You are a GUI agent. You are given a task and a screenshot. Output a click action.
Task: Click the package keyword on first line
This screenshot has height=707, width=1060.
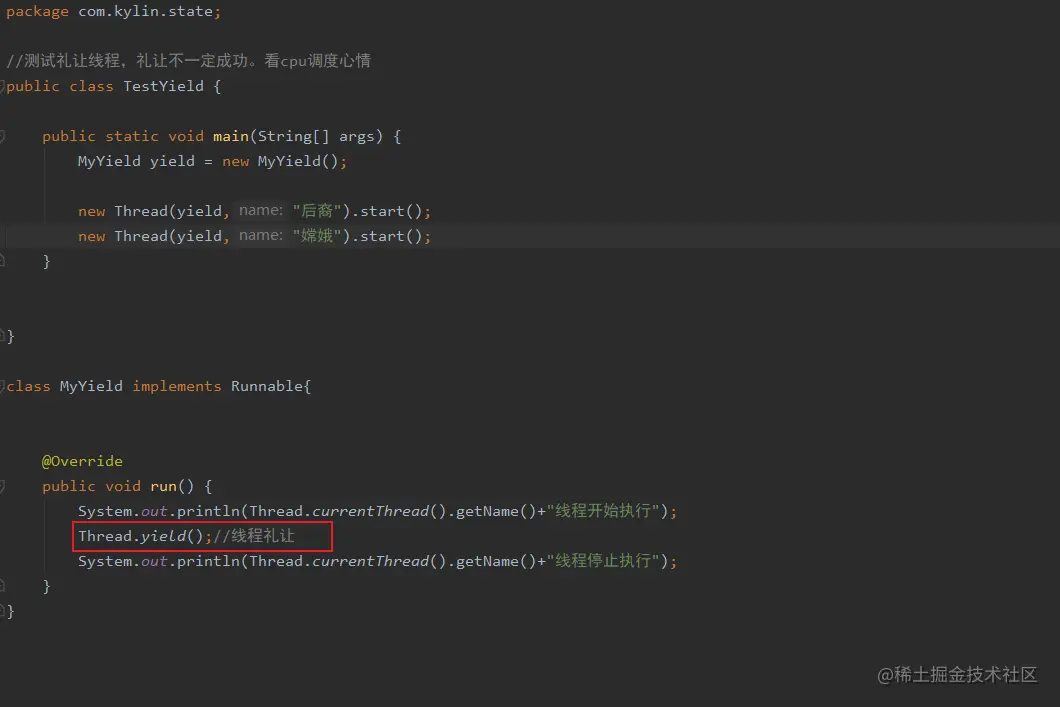point(37,11)
